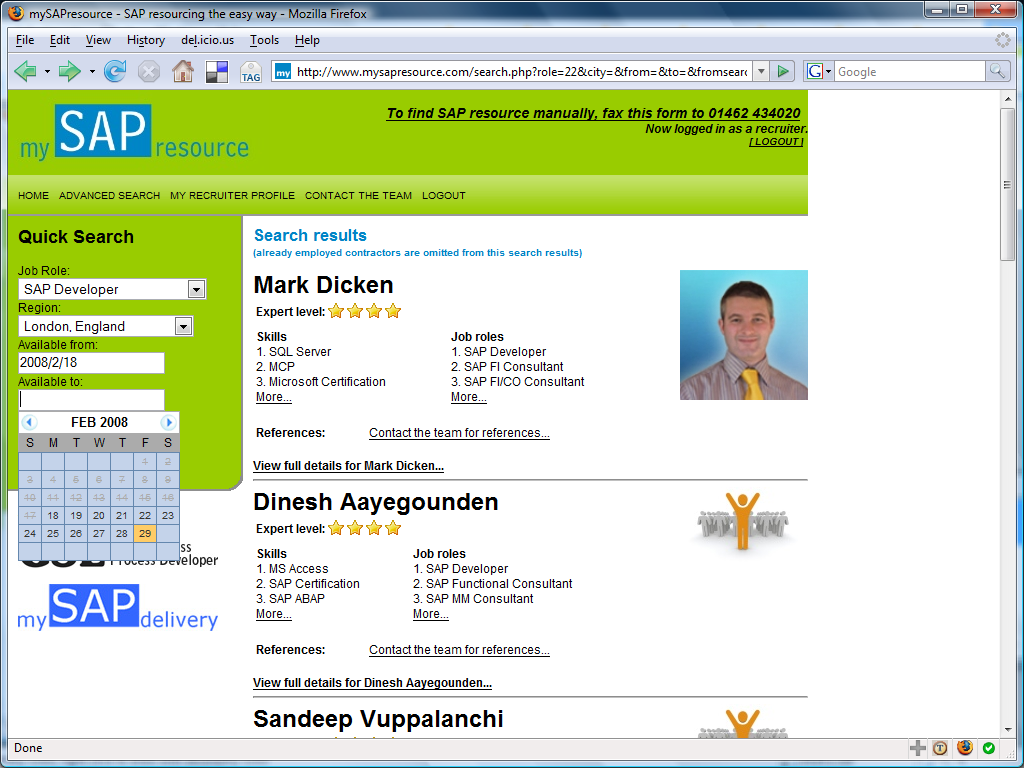Viewport: 1024px width, 768px height.
Task: Open the View menu
Action: 98,40
